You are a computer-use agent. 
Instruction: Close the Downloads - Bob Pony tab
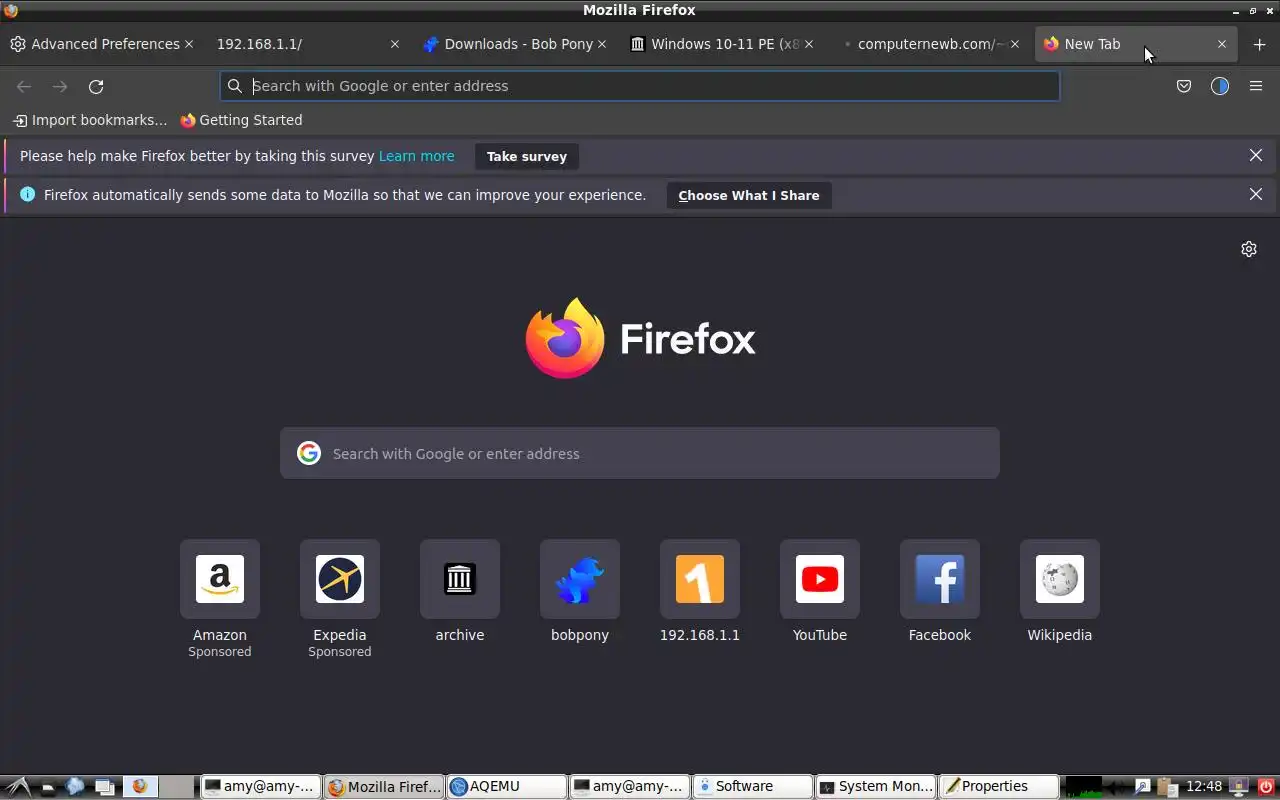click(x=602, y=44)
